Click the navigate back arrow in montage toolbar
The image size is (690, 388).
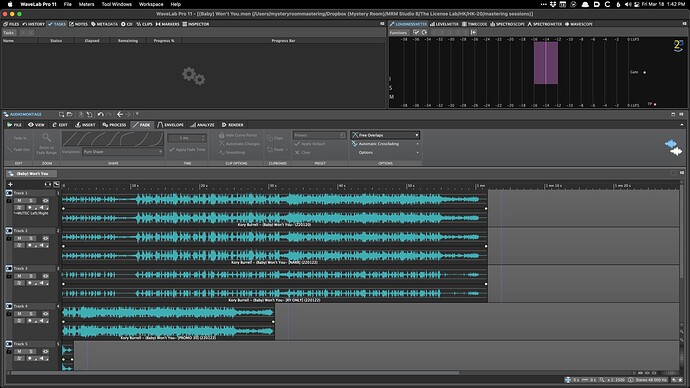tap(120, 114)
